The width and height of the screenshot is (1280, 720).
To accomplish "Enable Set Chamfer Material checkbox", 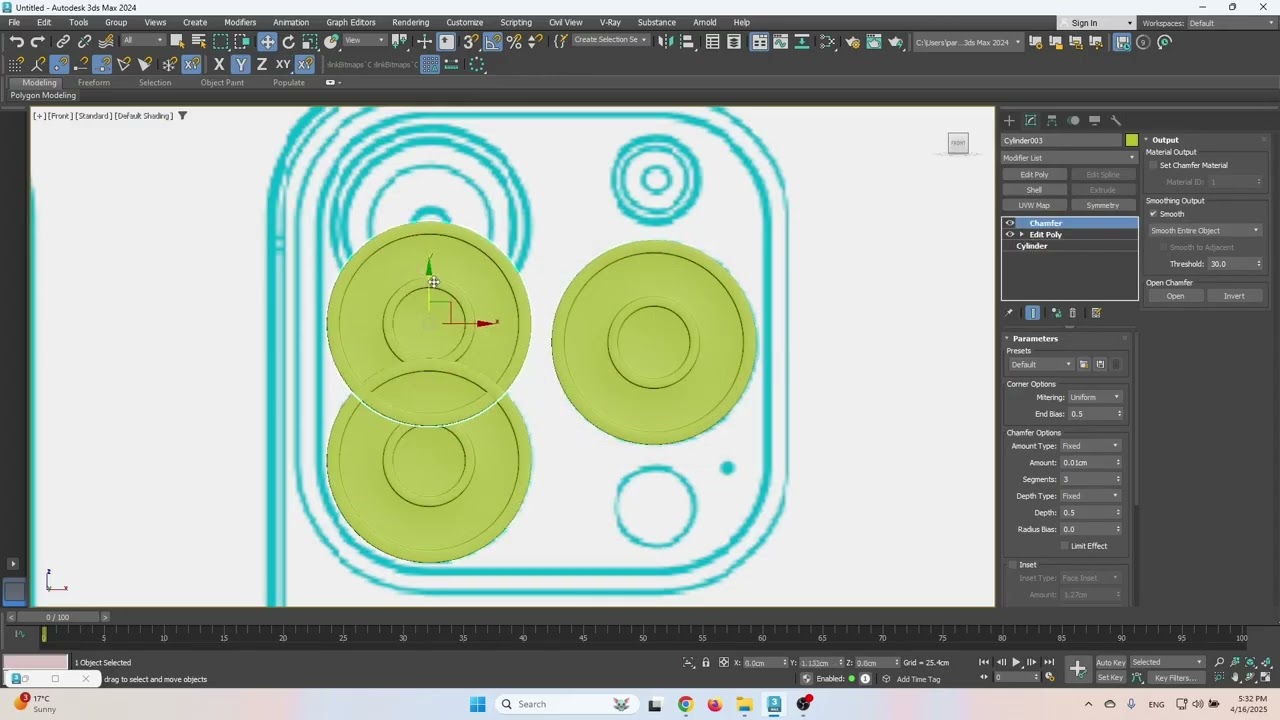I will tap(1153, 165).
